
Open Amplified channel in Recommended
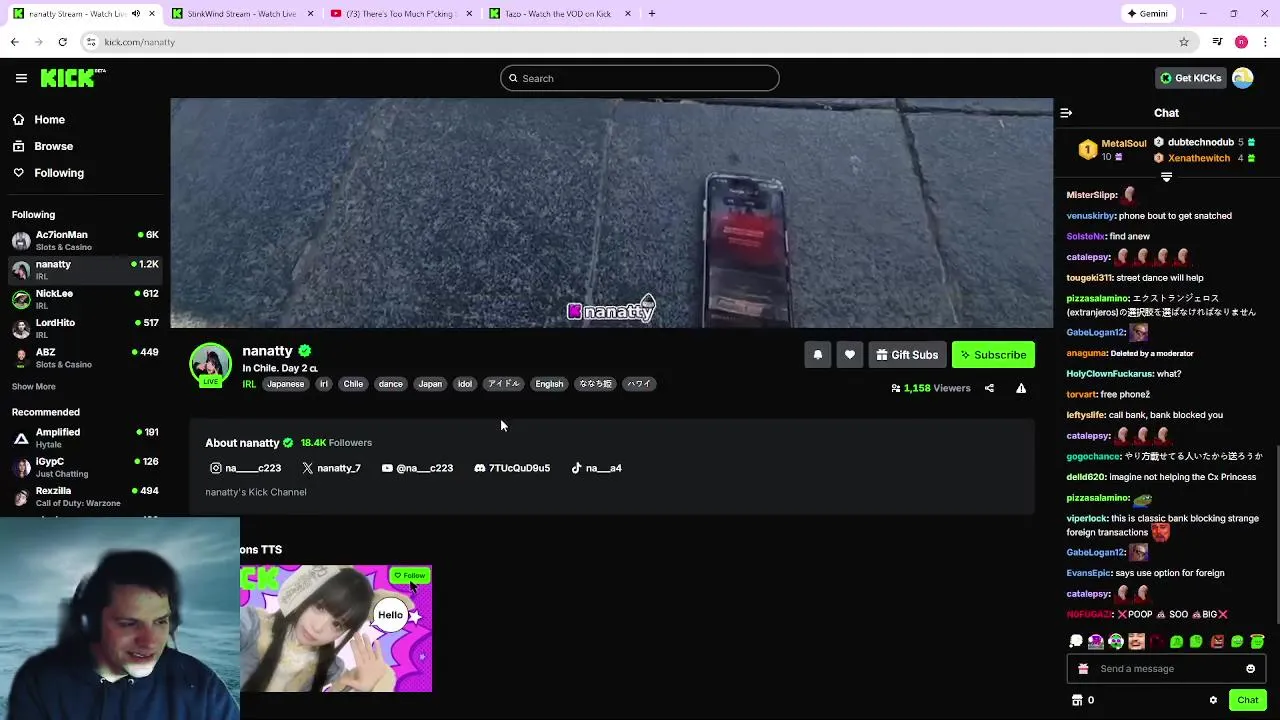click(85, 438)
